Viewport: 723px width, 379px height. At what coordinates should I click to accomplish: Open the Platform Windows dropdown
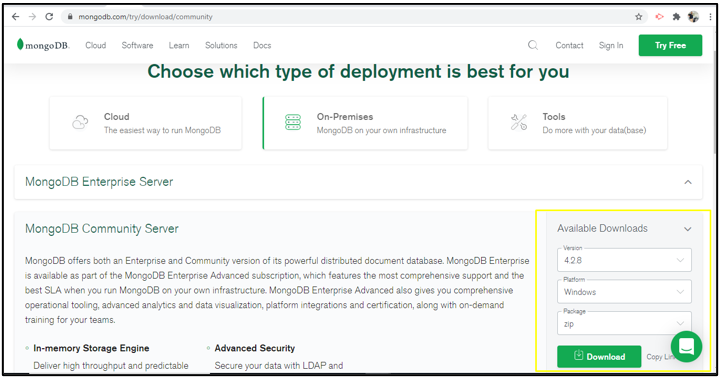(x=624, y=292)
